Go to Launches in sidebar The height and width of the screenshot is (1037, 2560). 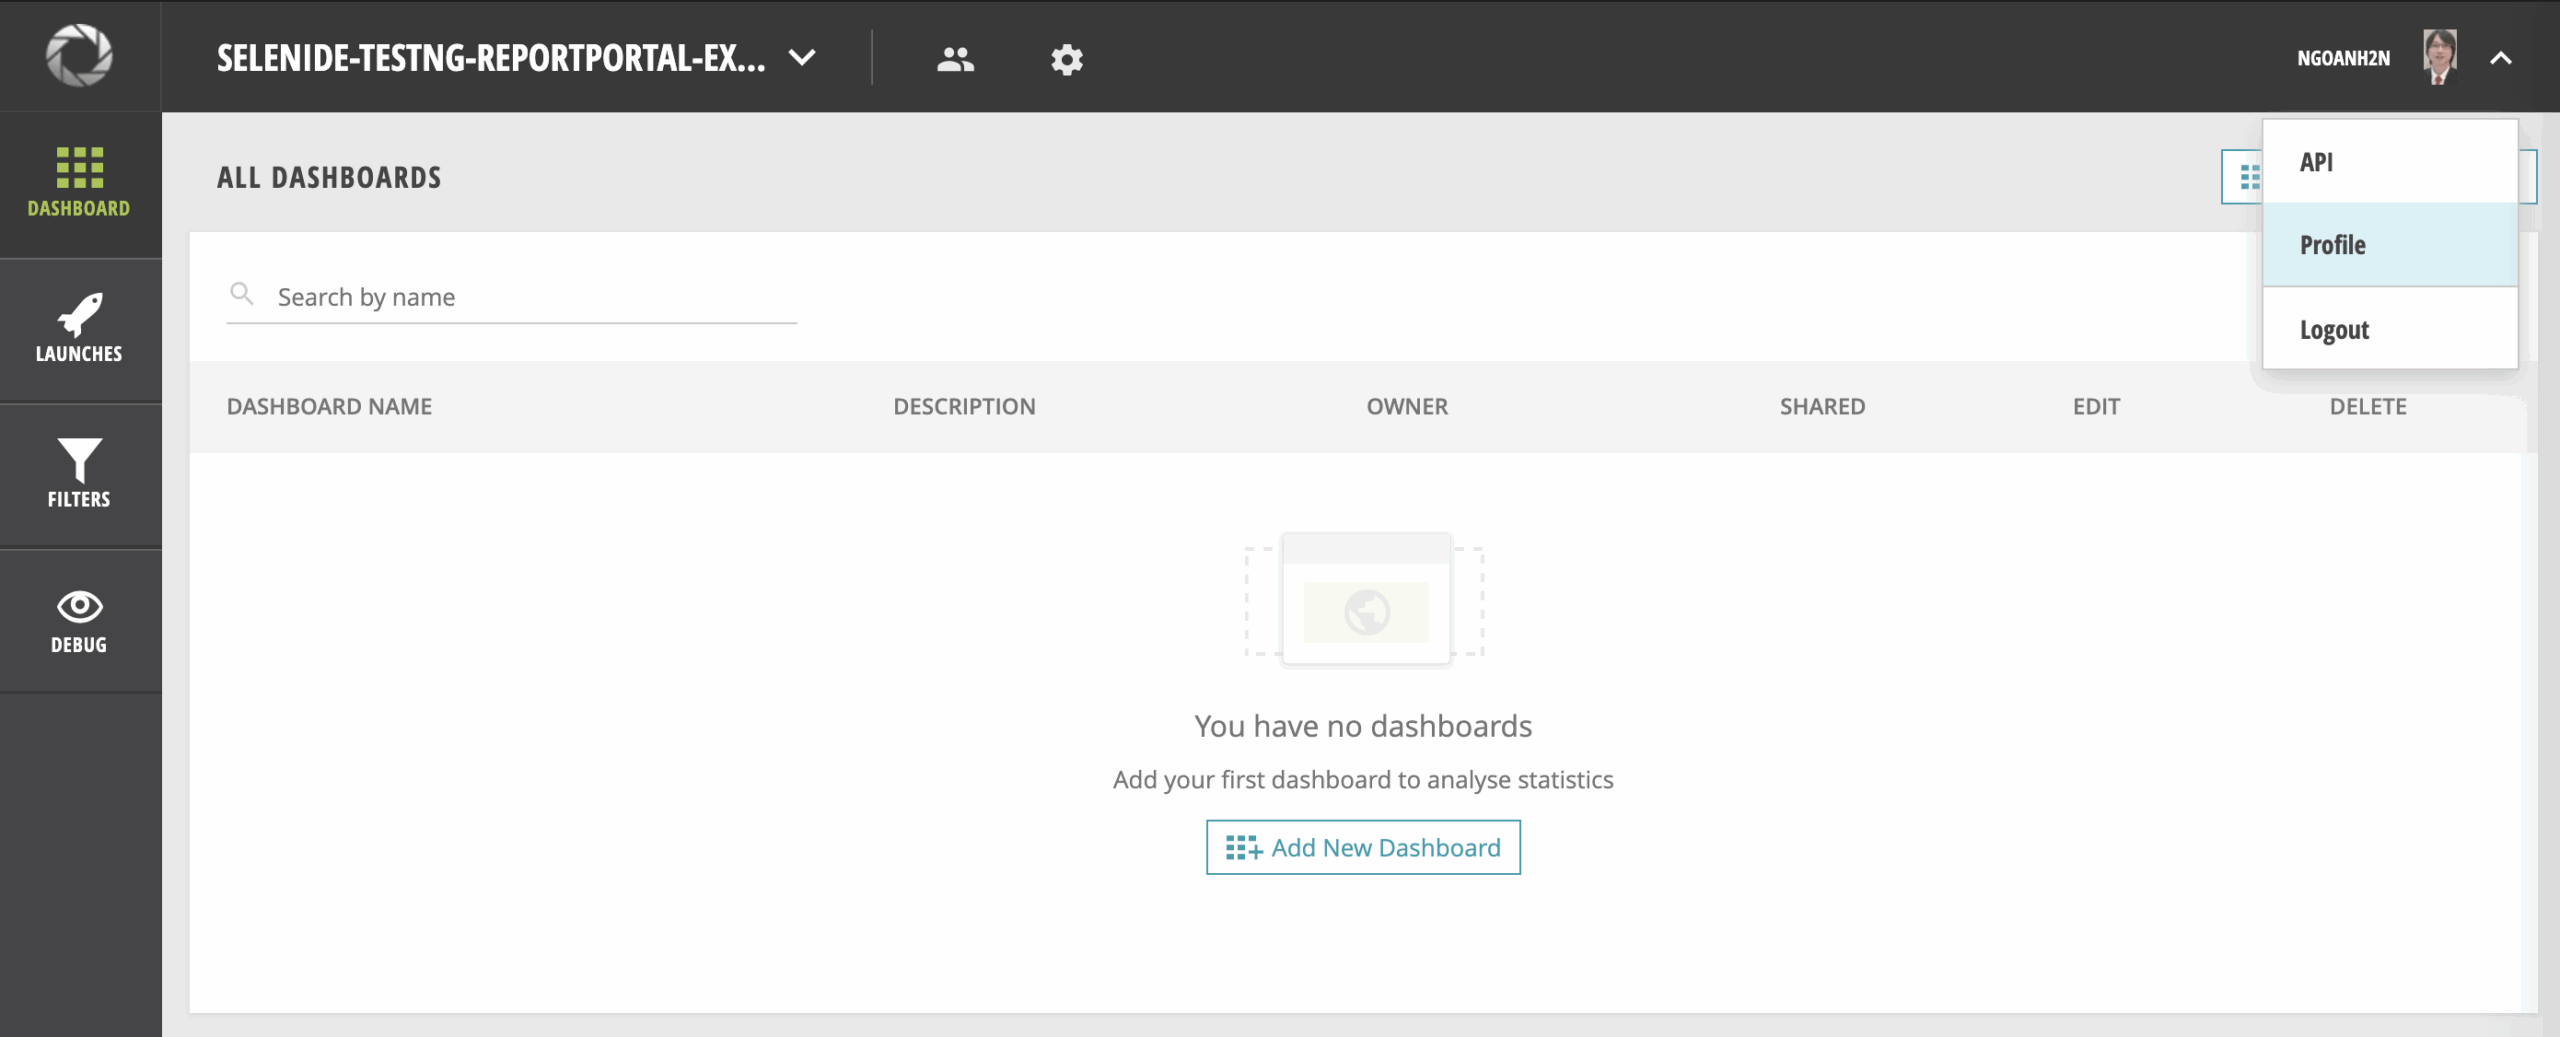click(x=79, y=330)
